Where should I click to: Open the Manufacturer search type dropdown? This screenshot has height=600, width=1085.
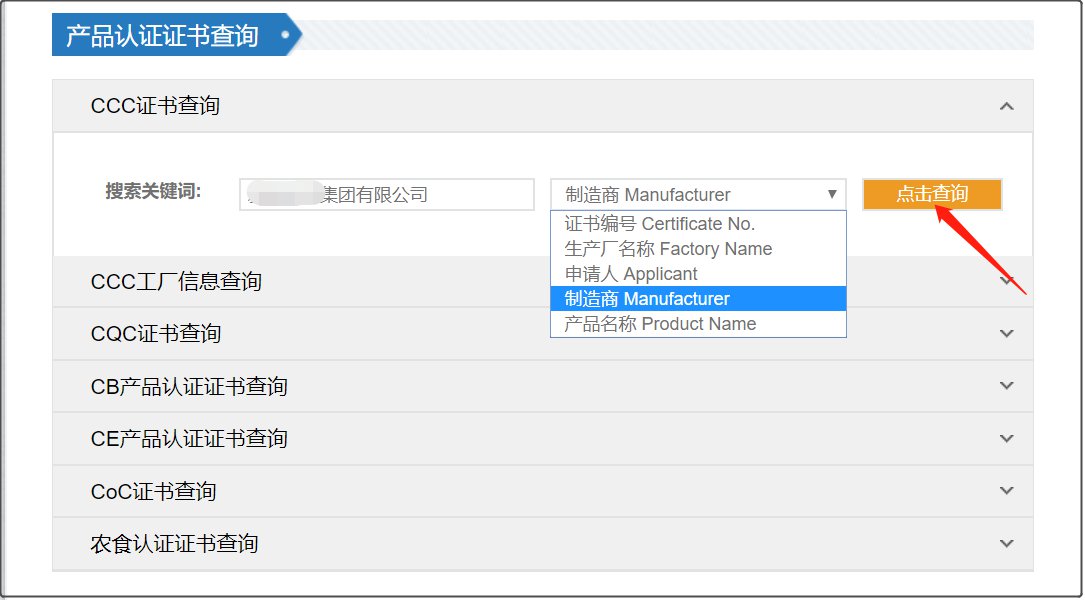pos(698,195)
